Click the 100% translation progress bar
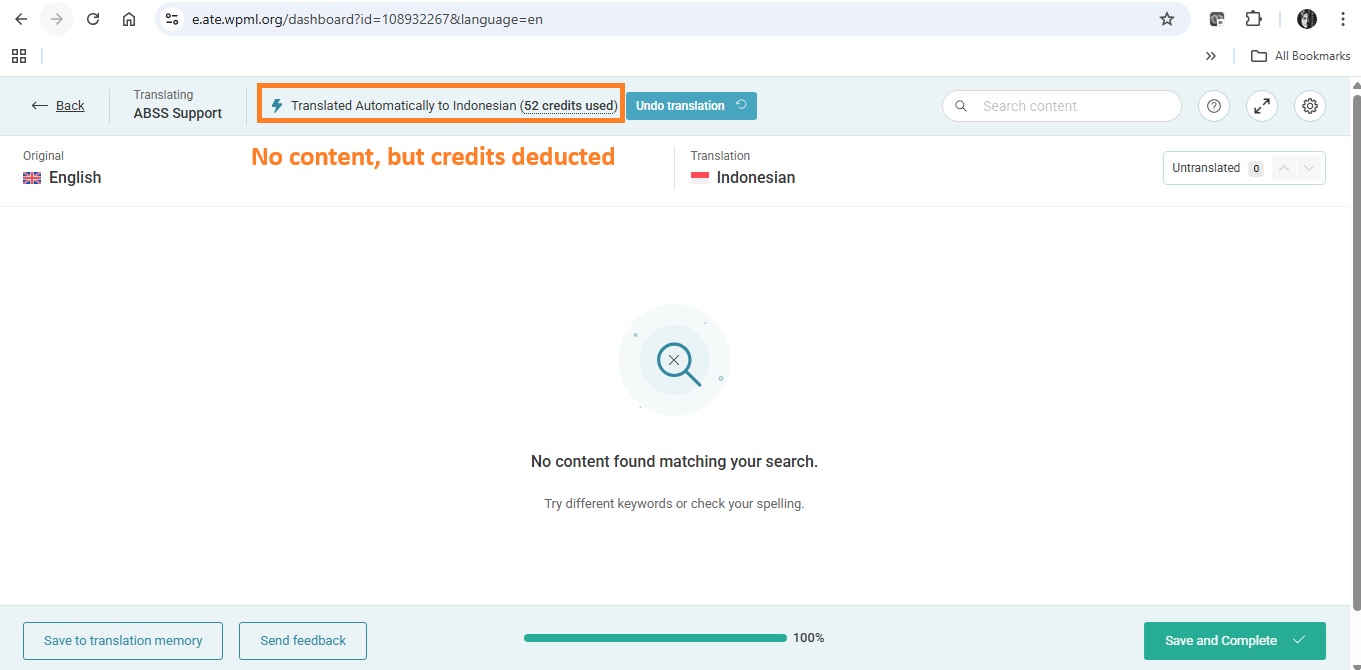The width and height of the screenshot is (1361, 670). [655, 638]
